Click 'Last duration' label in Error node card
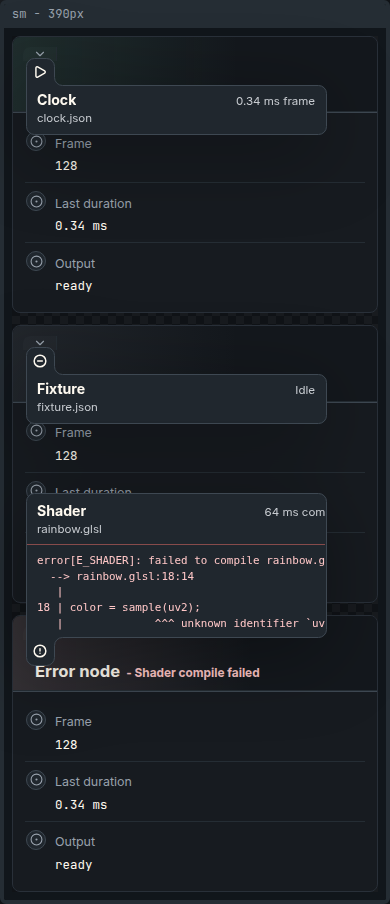This screenshot has width=390, height=904. click(93, 782)
